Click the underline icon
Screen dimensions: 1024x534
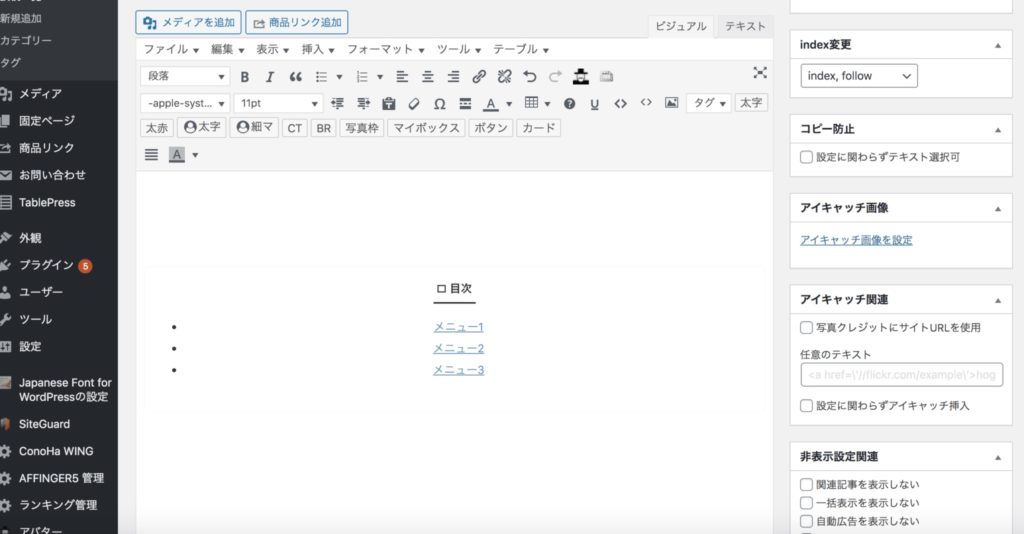[x=595, y=103]
